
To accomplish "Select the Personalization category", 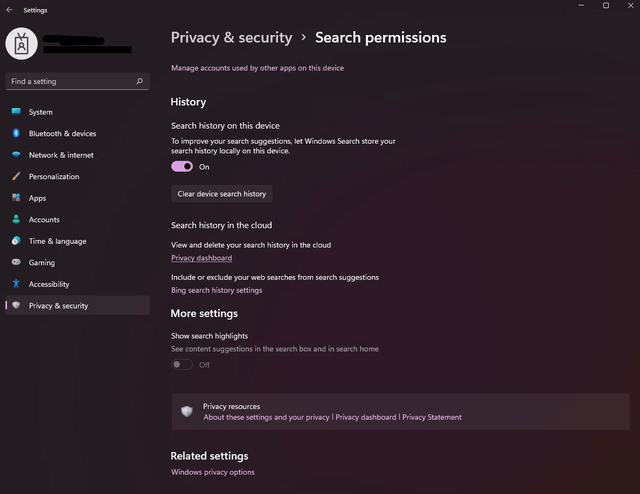I will 78,176.
